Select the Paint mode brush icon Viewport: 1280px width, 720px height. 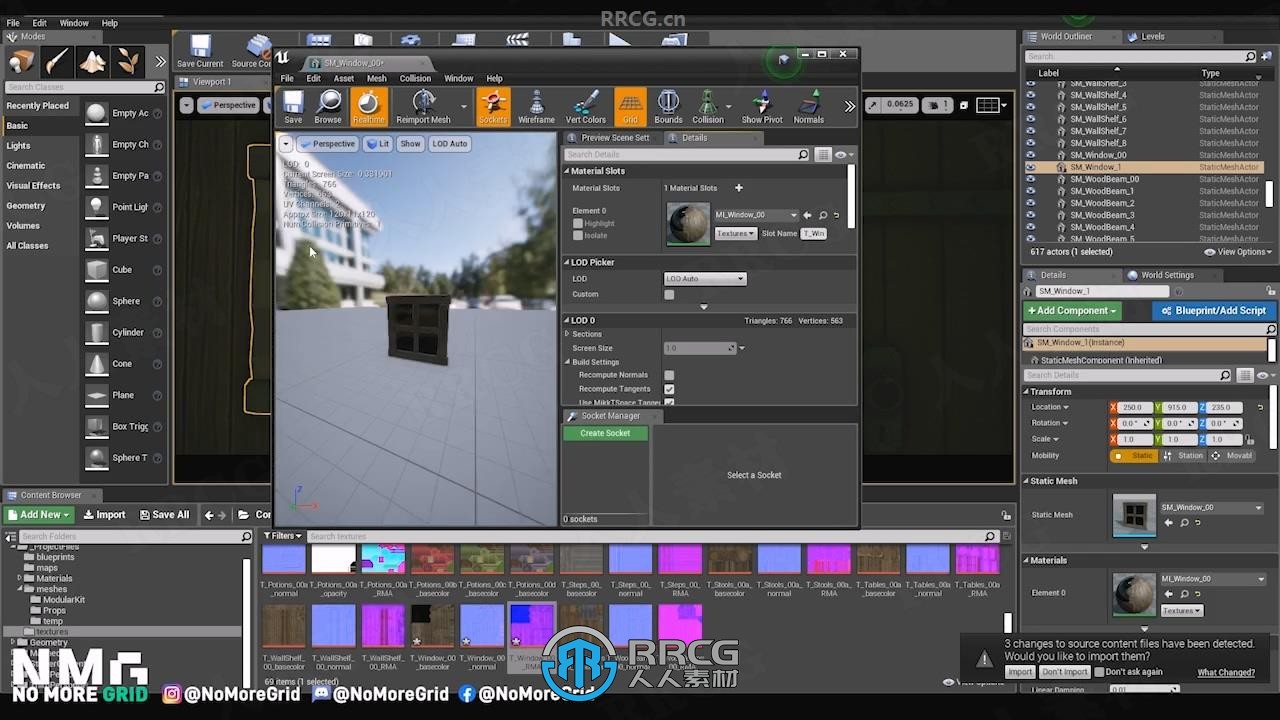[57, 62]
